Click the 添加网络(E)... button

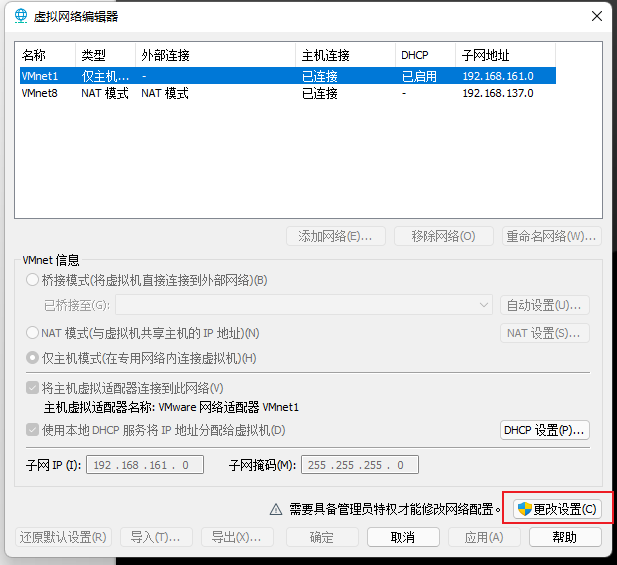[x=336, y=236]
